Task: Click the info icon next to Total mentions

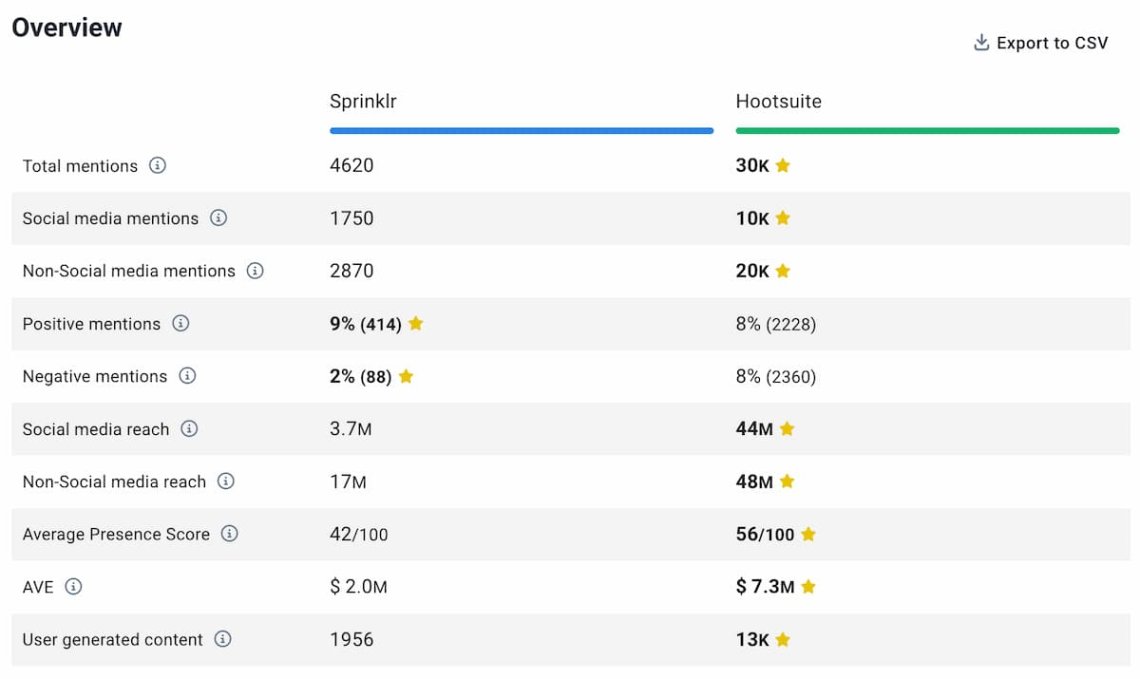Action: [157, 166]
